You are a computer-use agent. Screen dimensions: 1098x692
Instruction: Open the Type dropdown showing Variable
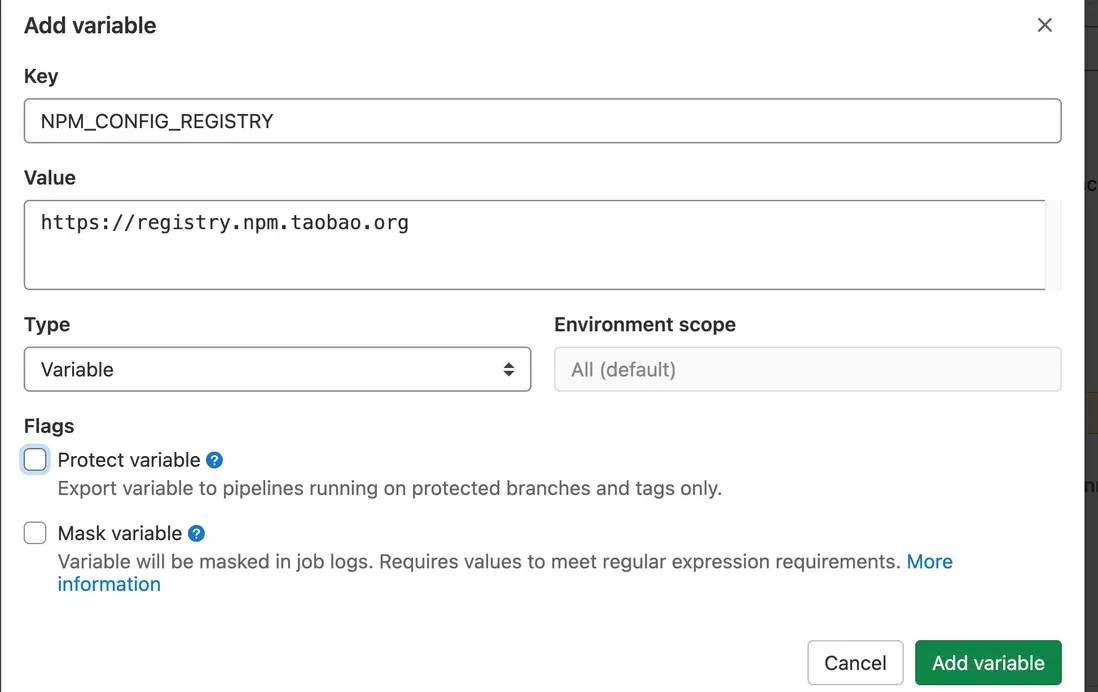click(x=277, y=369)
